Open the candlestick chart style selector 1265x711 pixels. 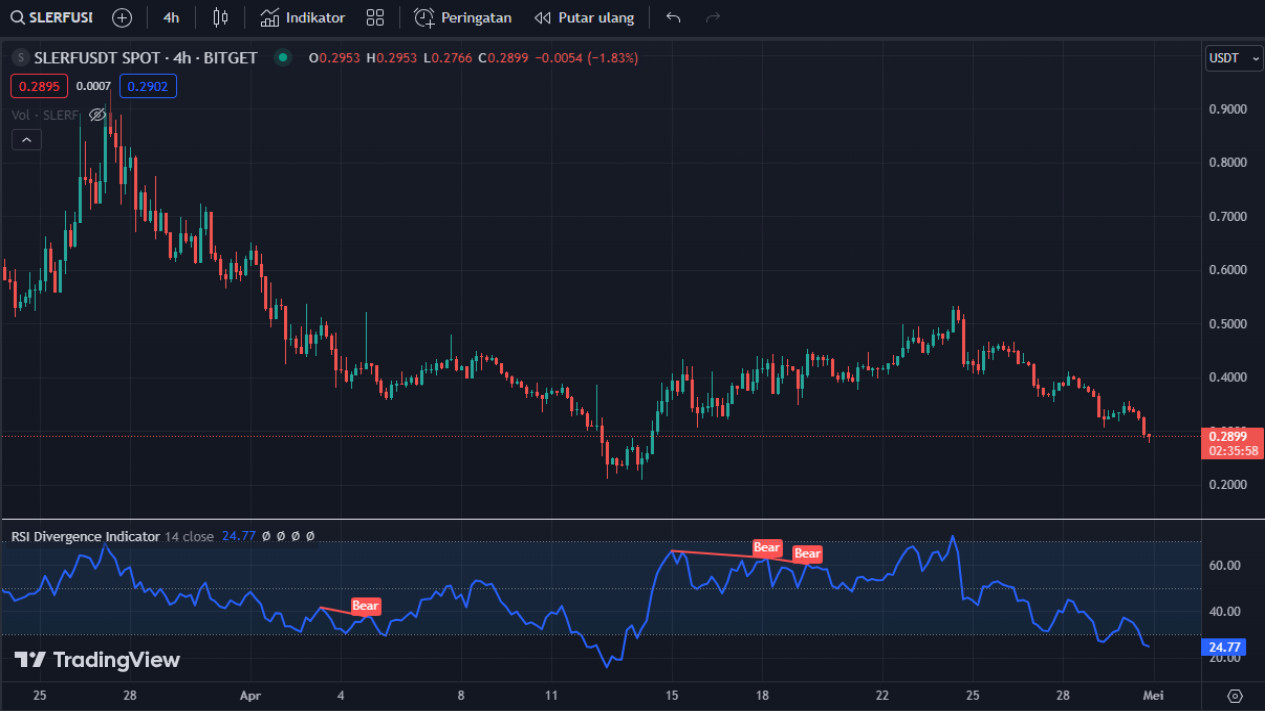point(221,18)
